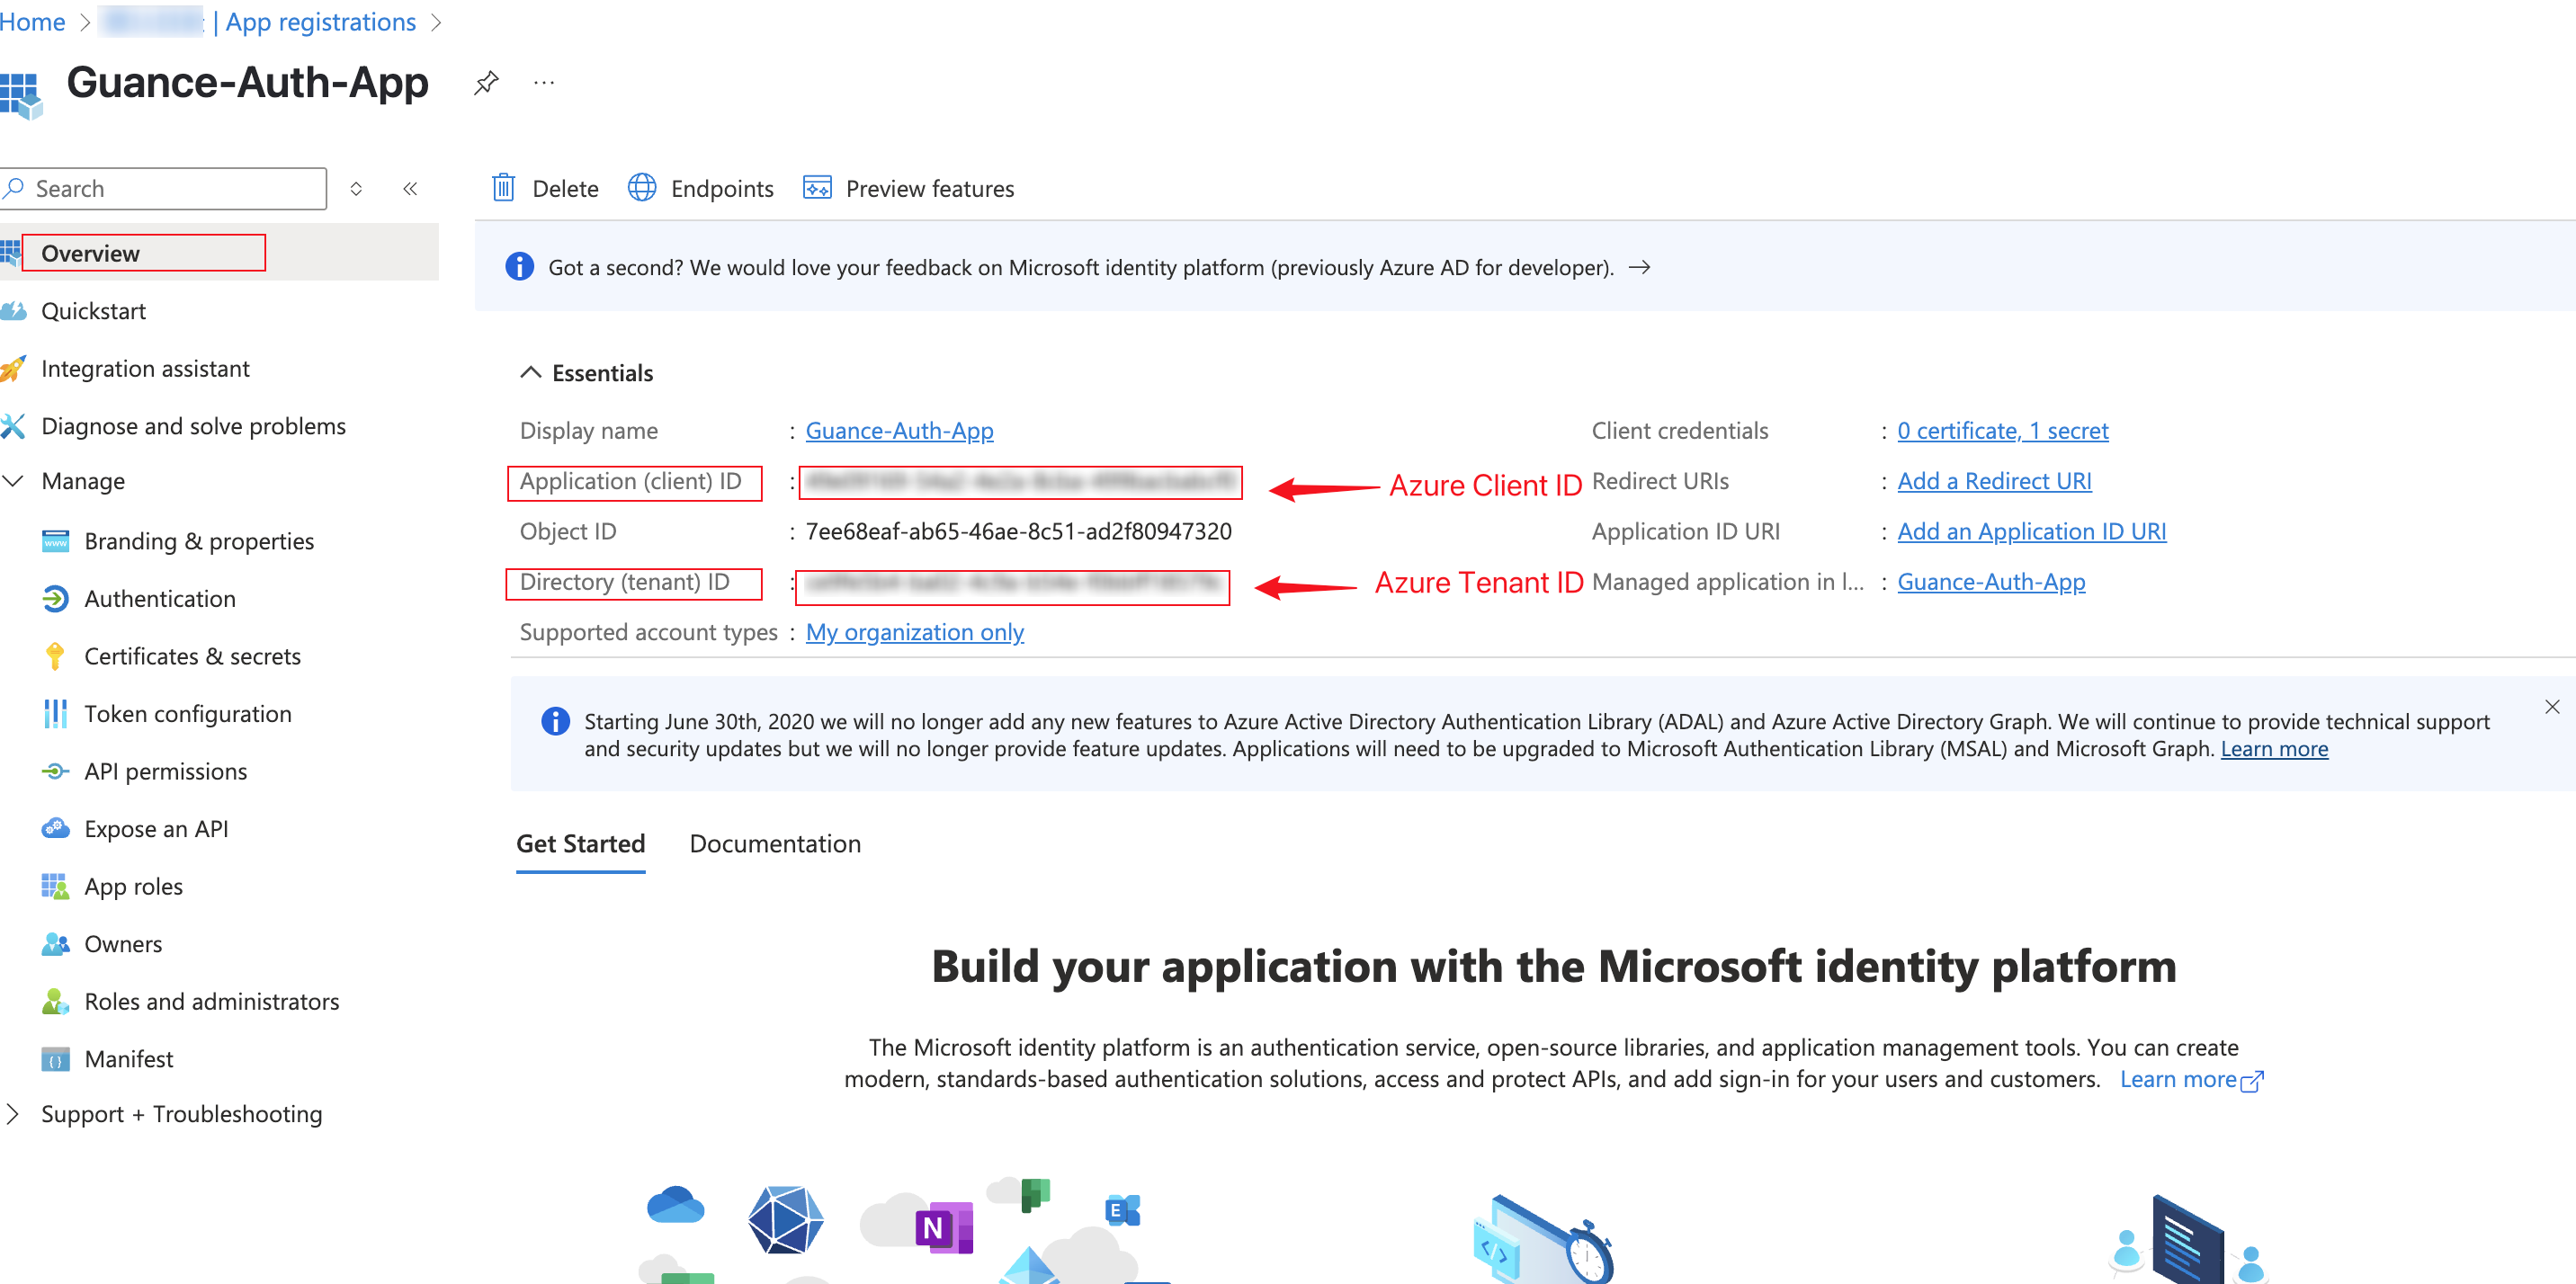Collapse the Essentials section
This screenshot has width=2576, height=1284.
(531, 373)
